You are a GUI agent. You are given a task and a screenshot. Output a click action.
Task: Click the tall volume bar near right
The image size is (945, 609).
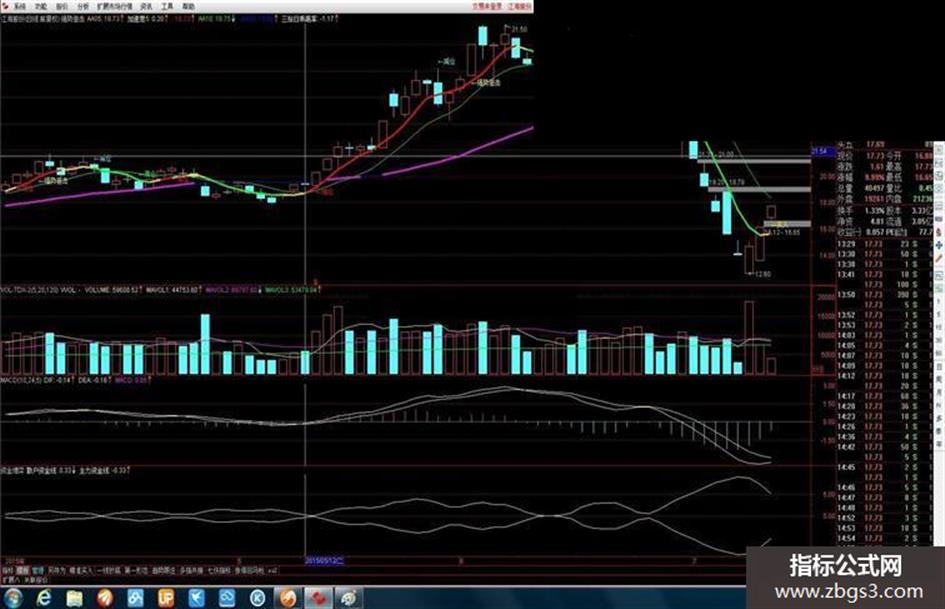(x=749, y=338)
